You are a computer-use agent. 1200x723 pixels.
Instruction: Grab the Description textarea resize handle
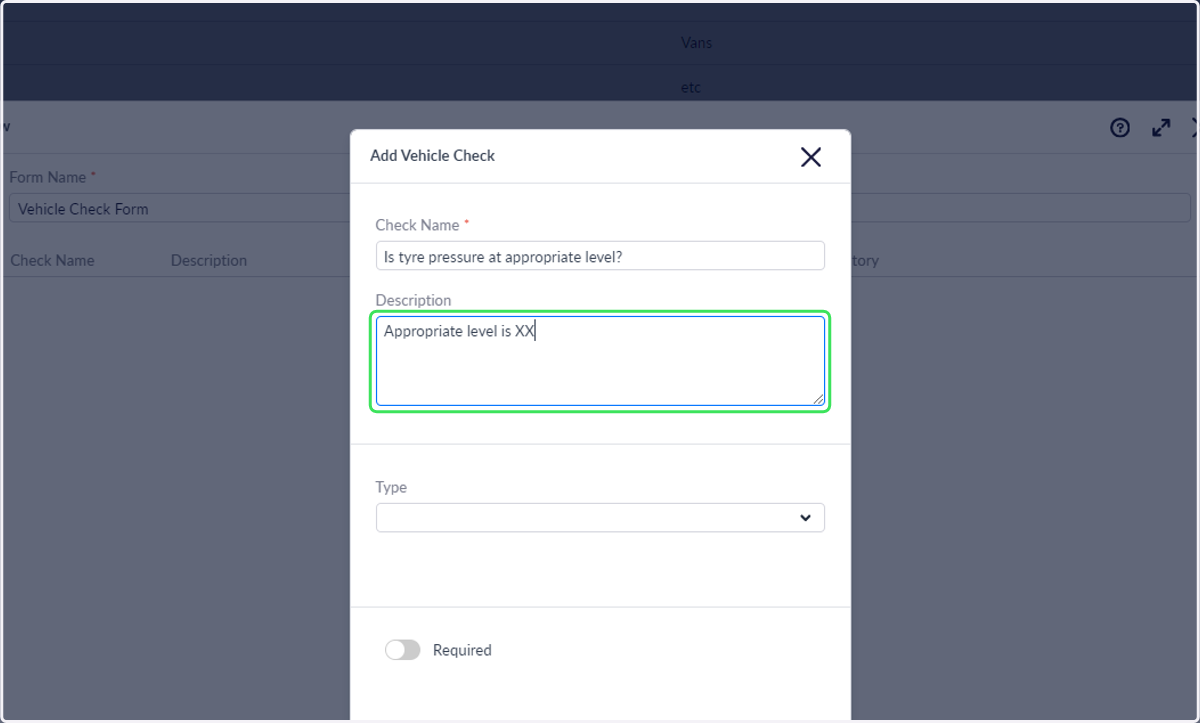pos(818,399)
